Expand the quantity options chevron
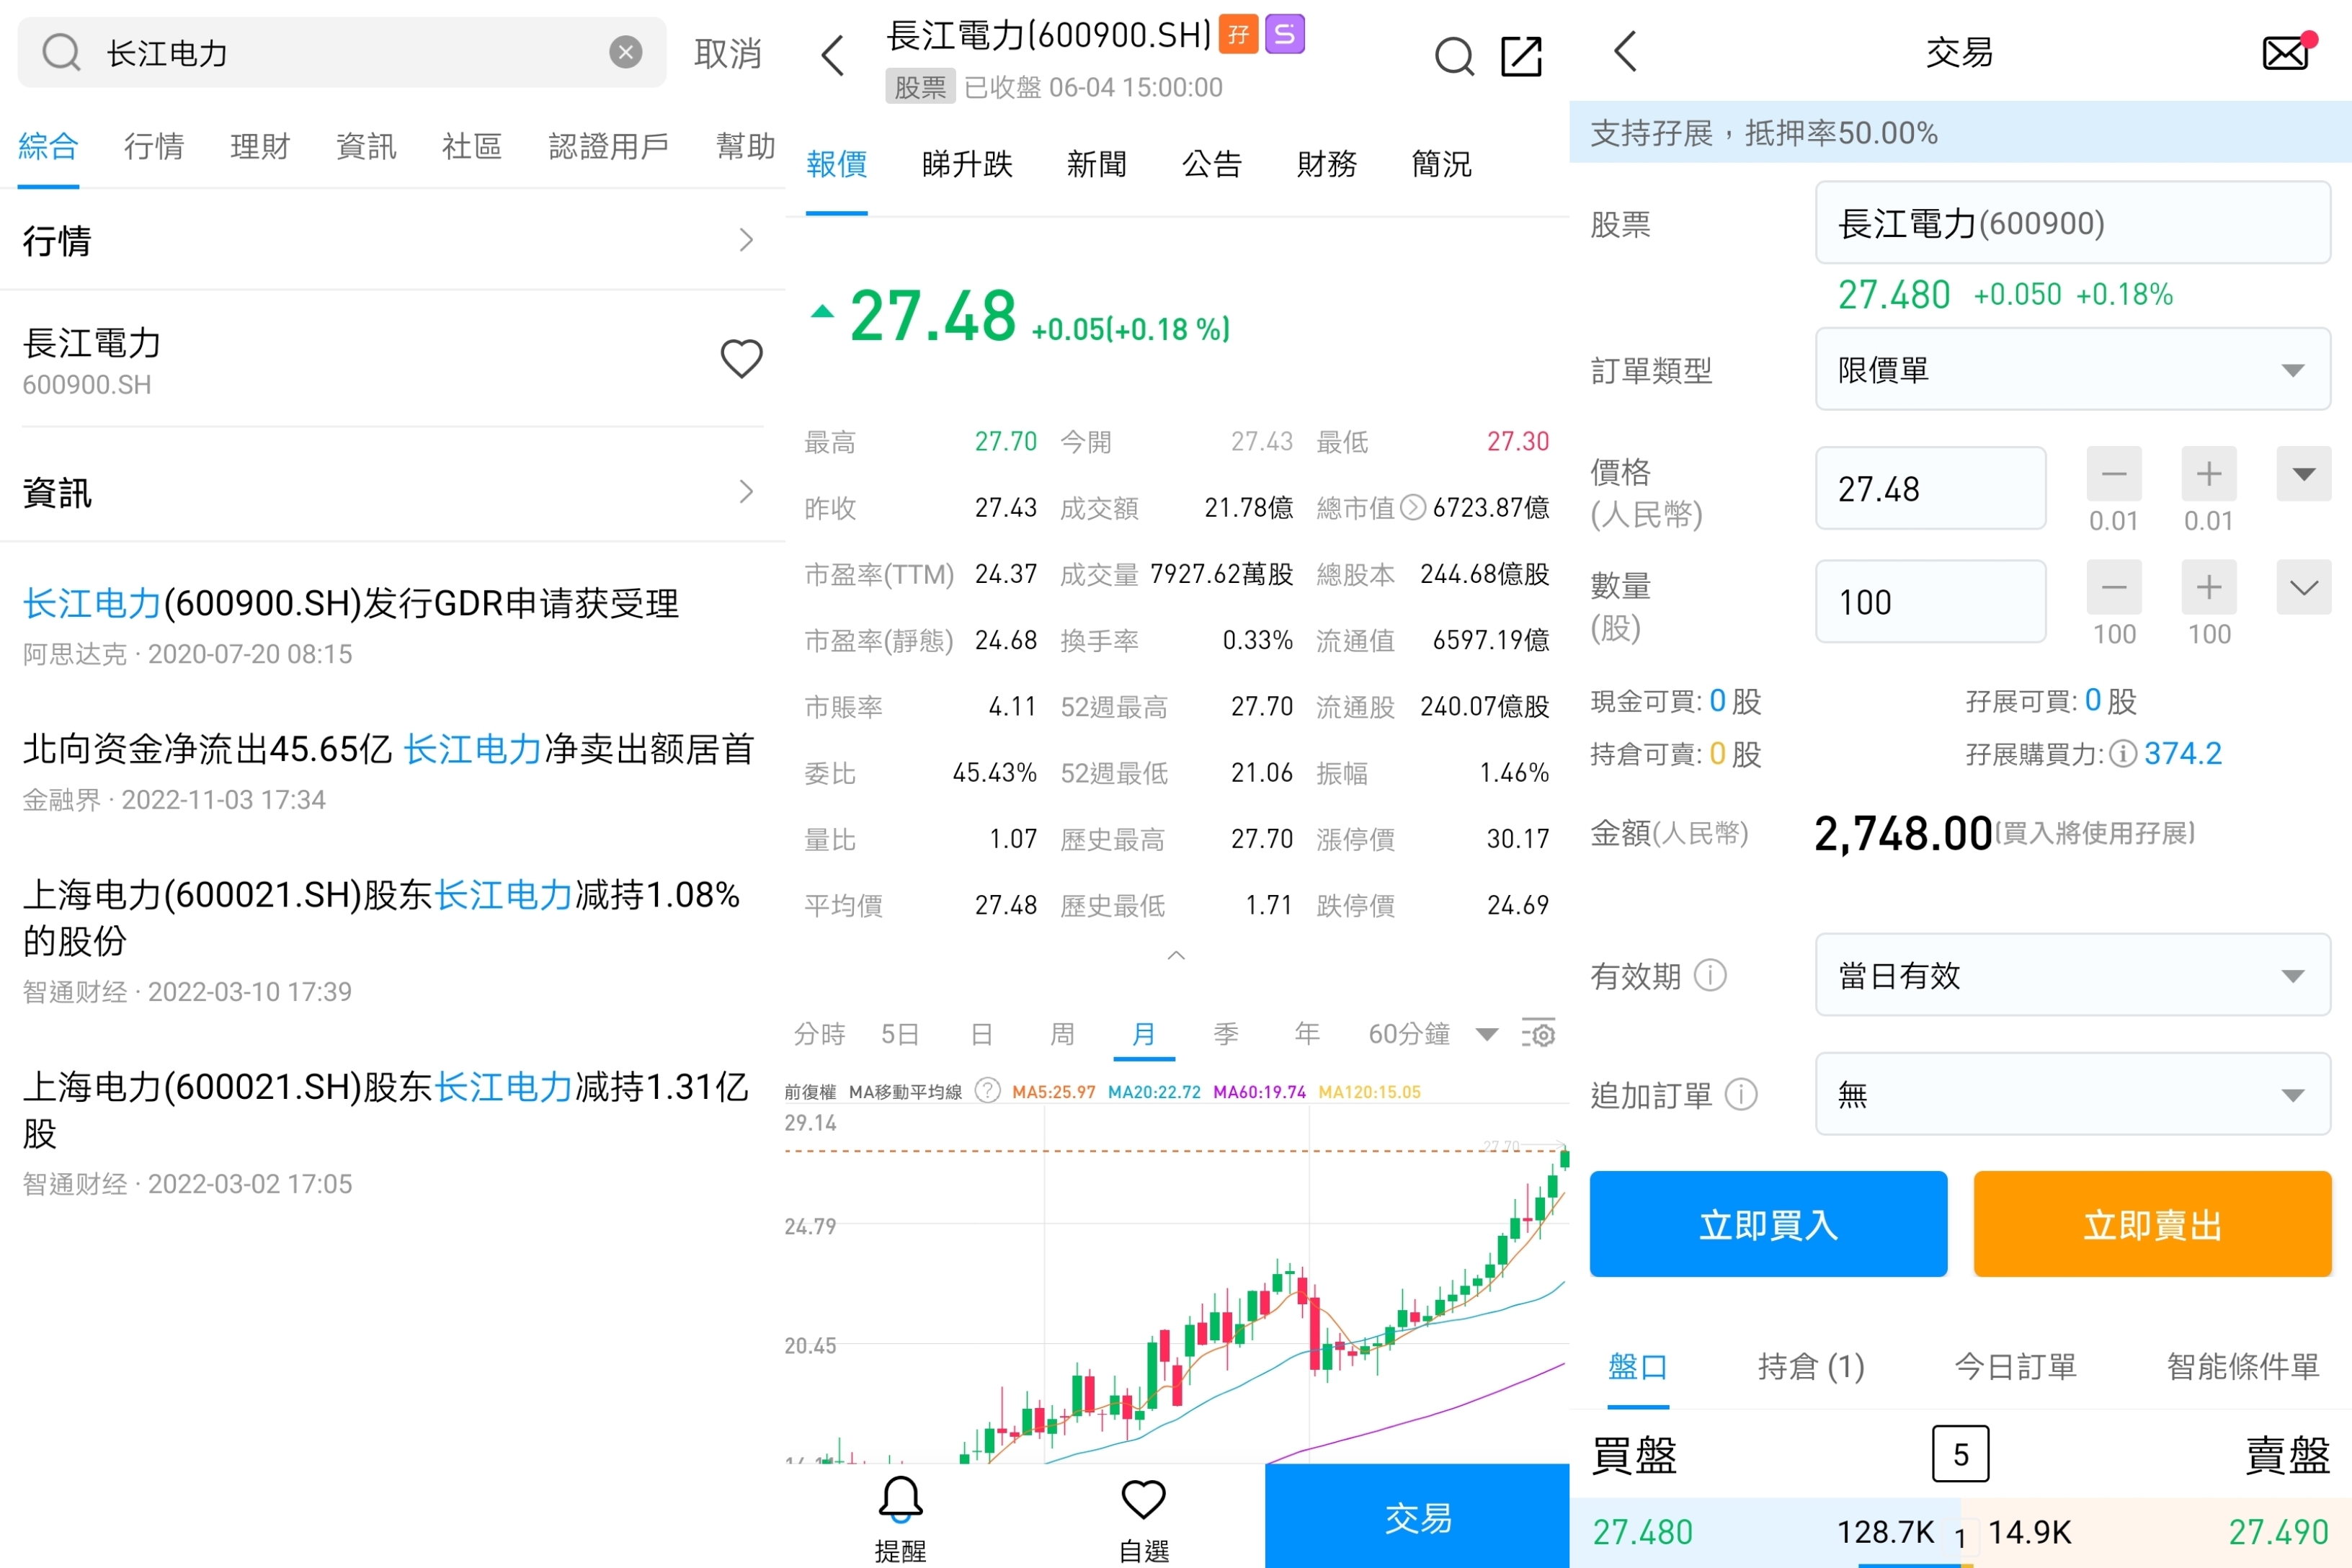Screen dimensions: 2352x1568 [2304, 587]
